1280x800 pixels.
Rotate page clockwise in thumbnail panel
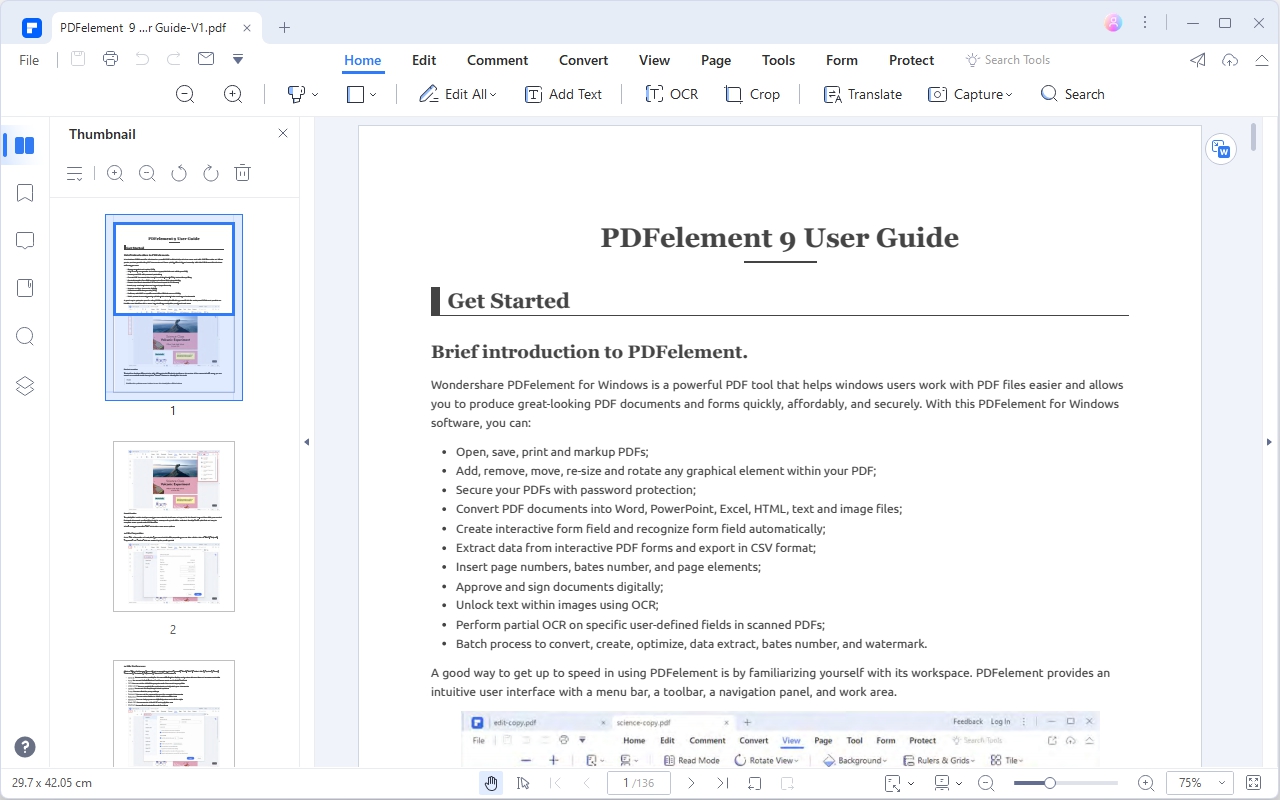click(x=211, y=173)
